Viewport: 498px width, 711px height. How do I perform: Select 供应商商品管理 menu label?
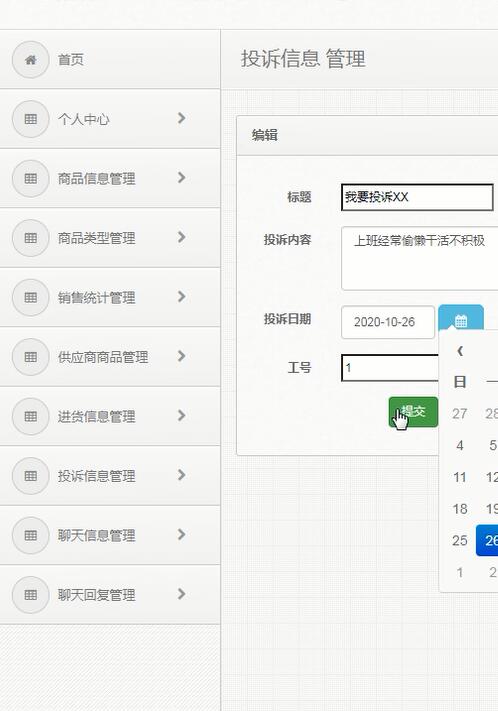click(103, 357)
